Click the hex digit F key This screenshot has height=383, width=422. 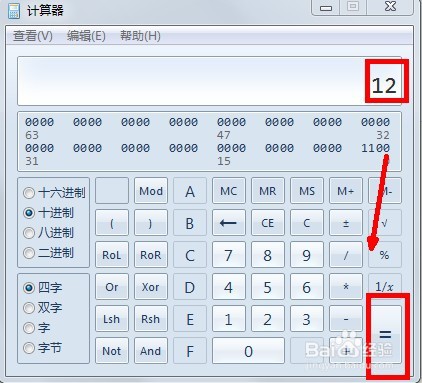[190, 351]
